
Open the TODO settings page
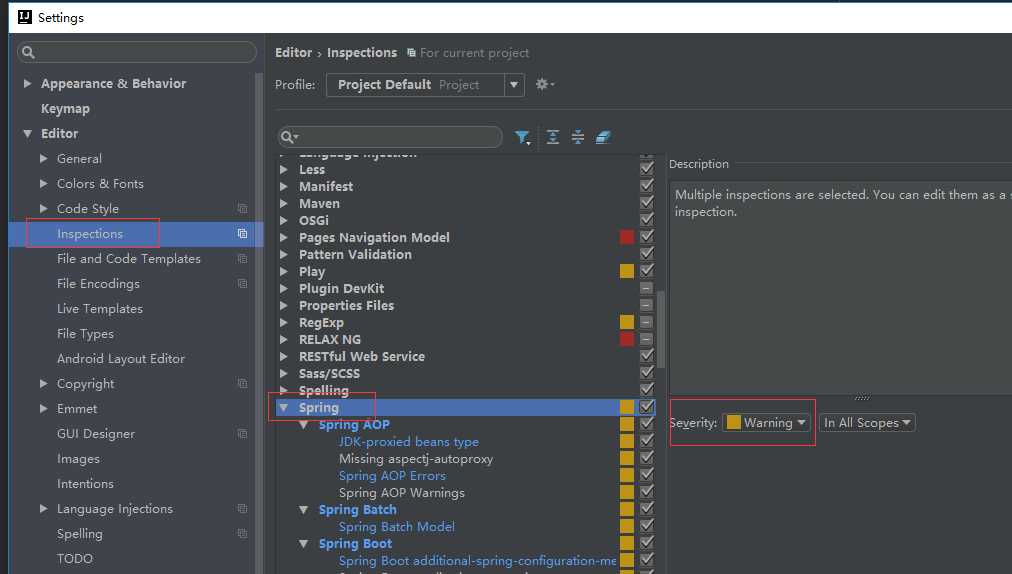click(75, 559)
